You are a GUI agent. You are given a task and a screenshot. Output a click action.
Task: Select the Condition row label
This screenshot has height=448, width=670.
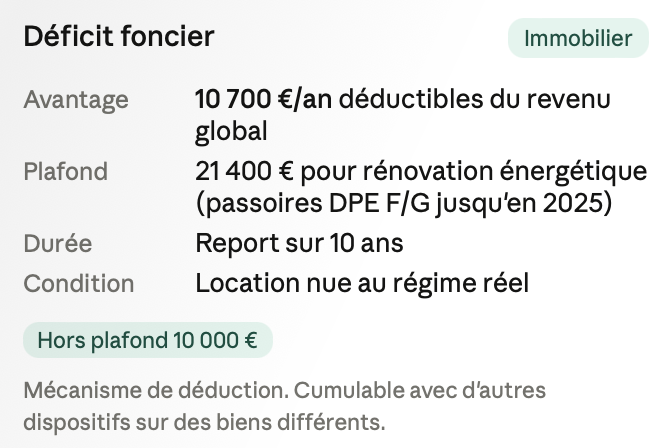pos(79,283)
